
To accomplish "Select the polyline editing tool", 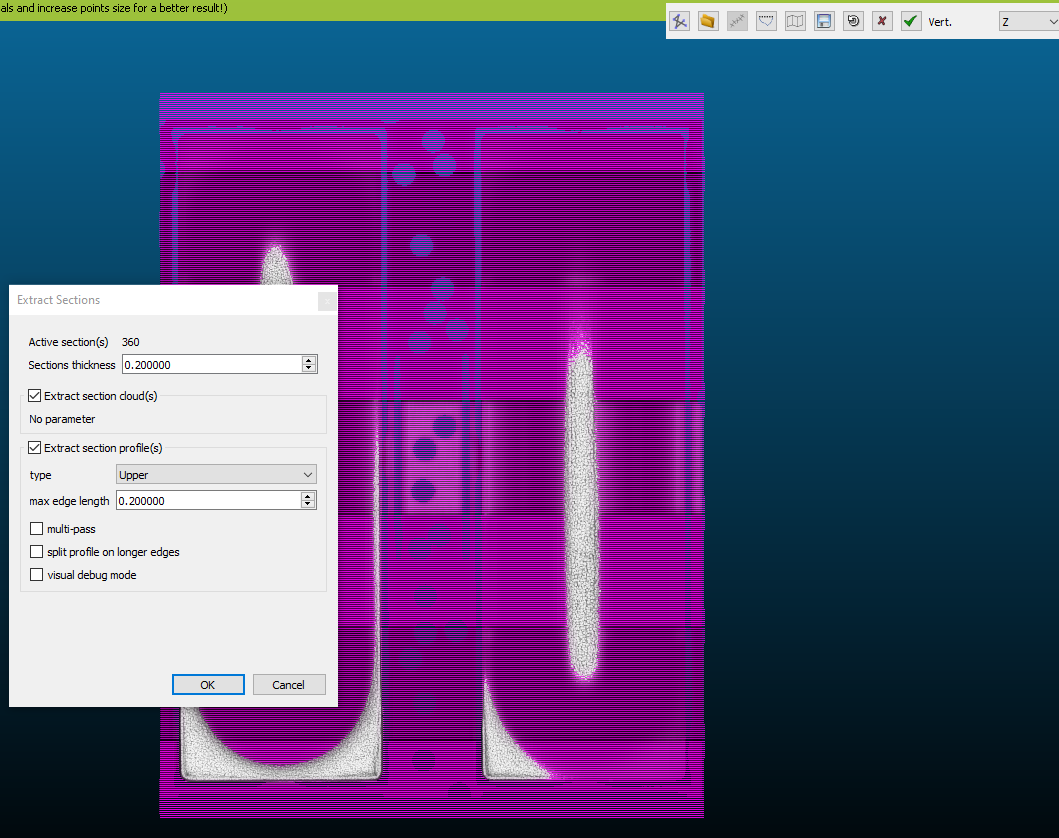I will [x=679, y=20].
